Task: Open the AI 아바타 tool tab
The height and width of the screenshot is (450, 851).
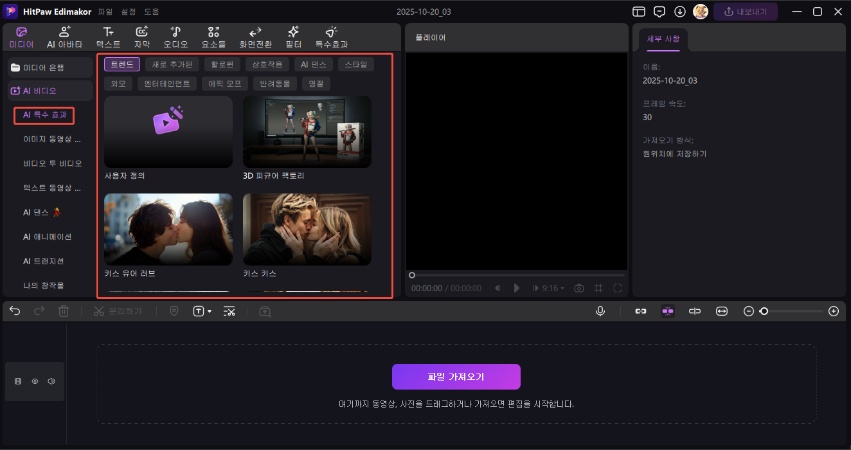Action: [64, 37]
